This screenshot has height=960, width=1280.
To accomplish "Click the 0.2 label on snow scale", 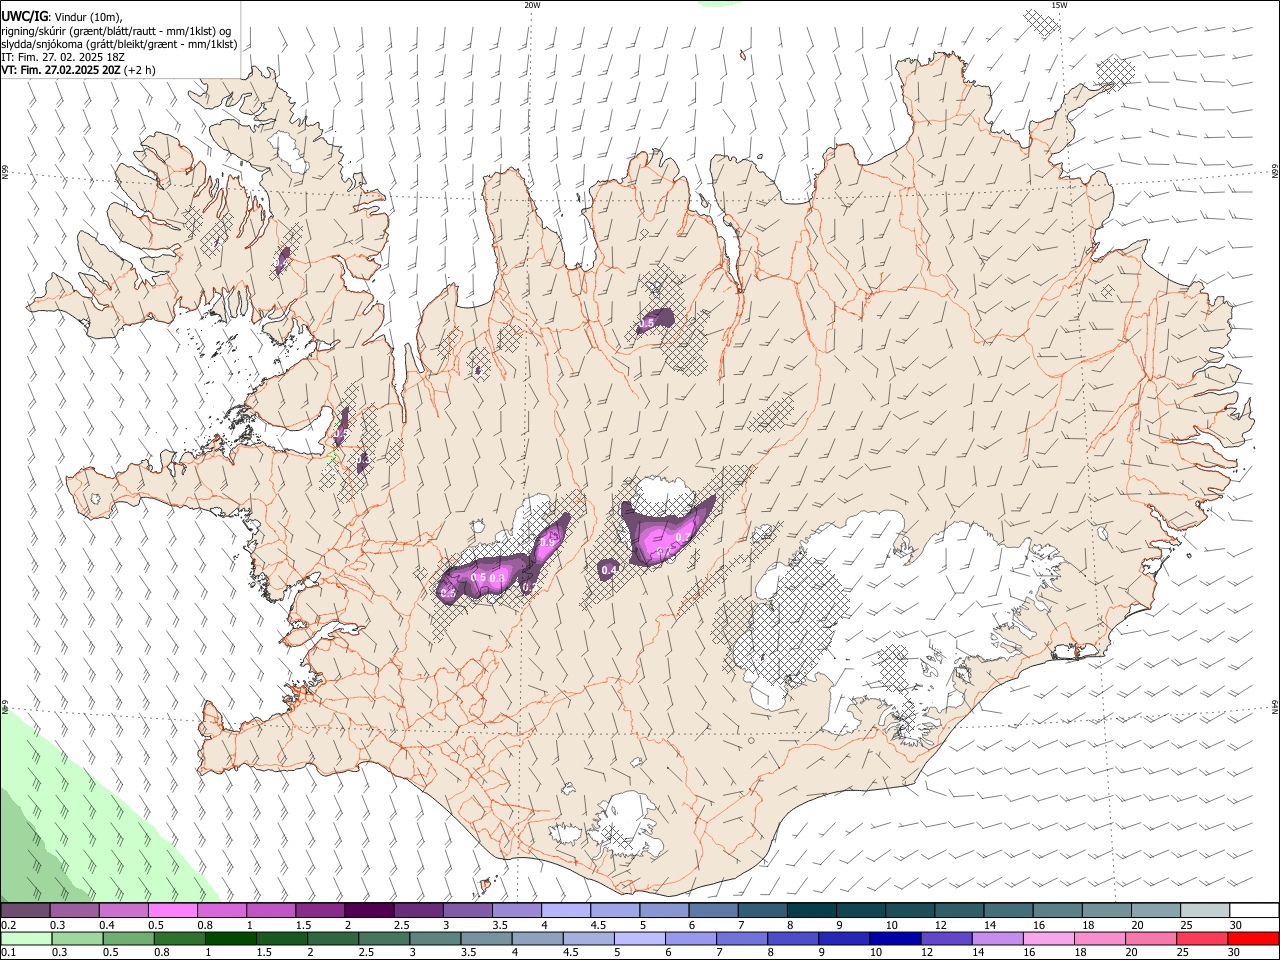I will pos(8,923).
